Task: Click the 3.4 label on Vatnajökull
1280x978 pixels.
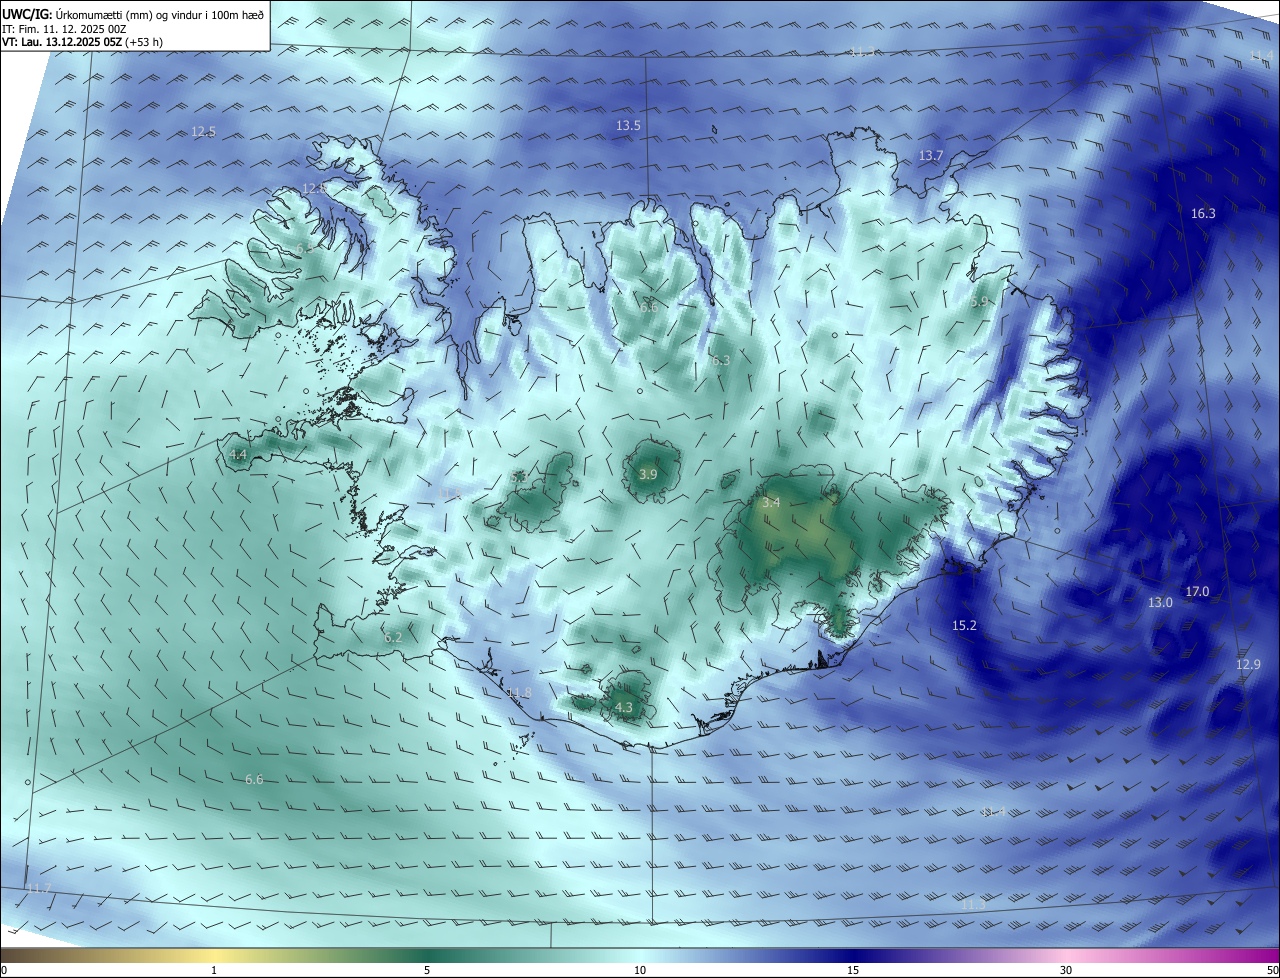Action: pyautogui.click(x=770, y=502)
